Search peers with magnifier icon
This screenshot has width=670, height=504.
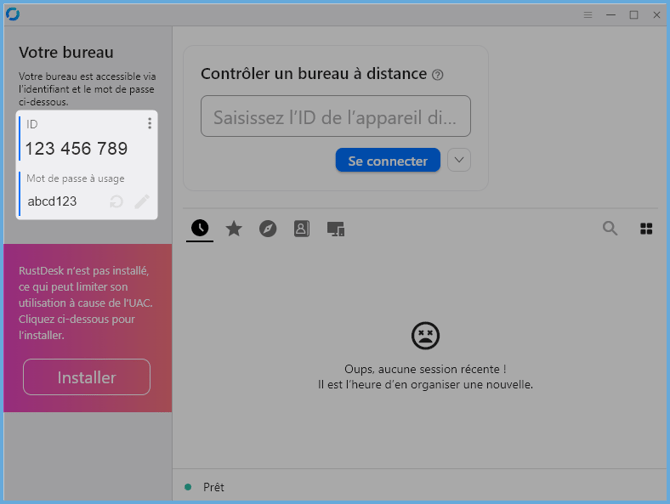[610, 229]
